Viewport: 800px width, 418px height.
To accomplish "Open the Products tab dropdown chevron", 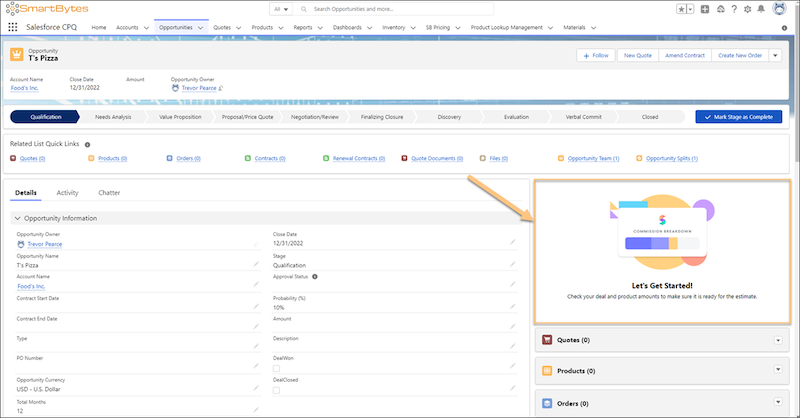I will [x=281, y=28].
